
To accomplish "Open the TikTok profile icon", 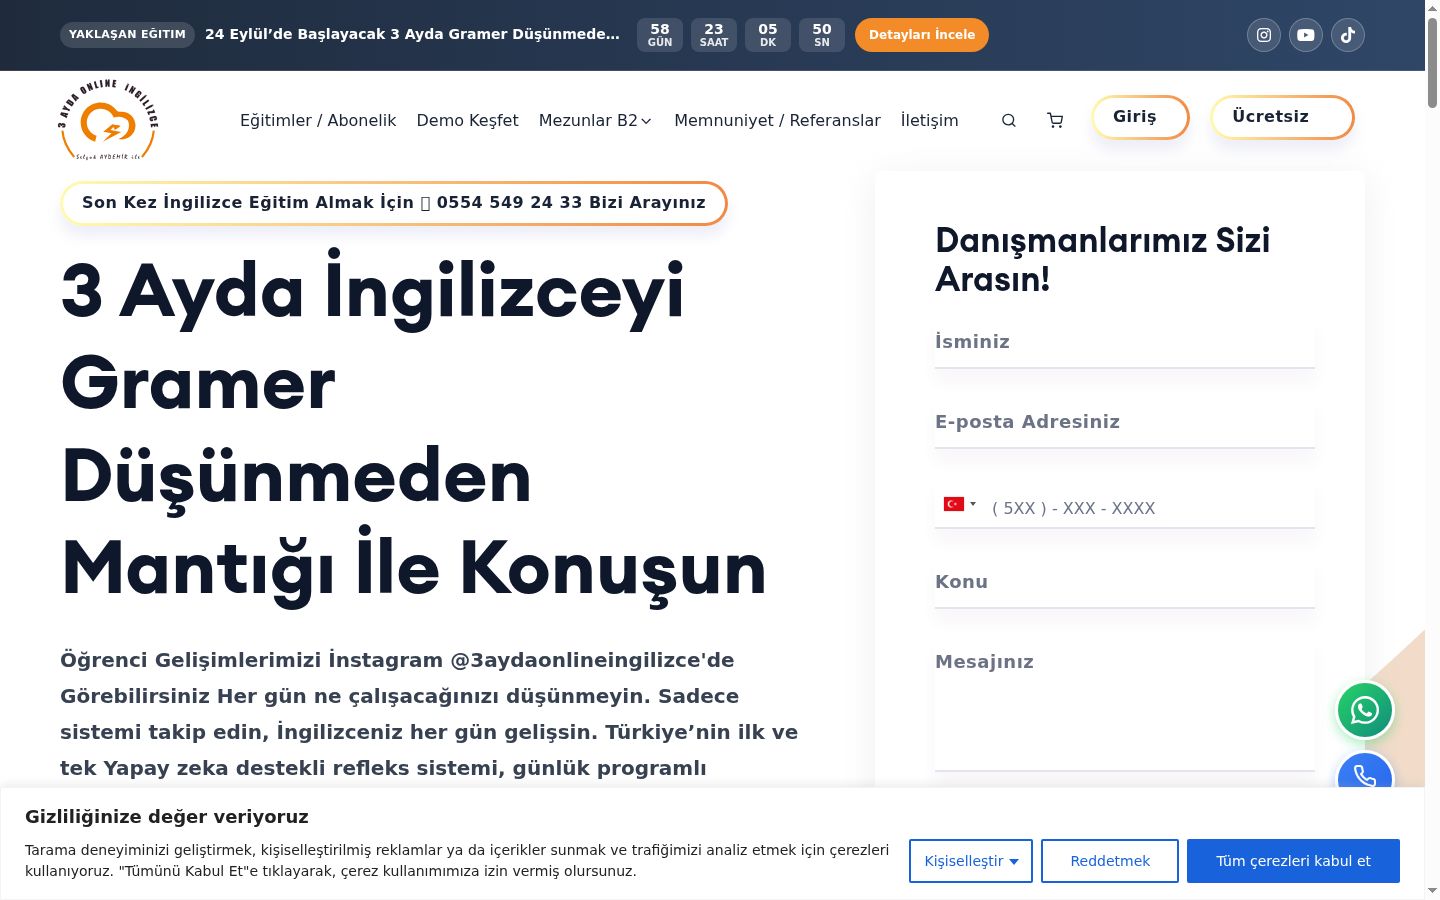I will tap(1348, 35).
